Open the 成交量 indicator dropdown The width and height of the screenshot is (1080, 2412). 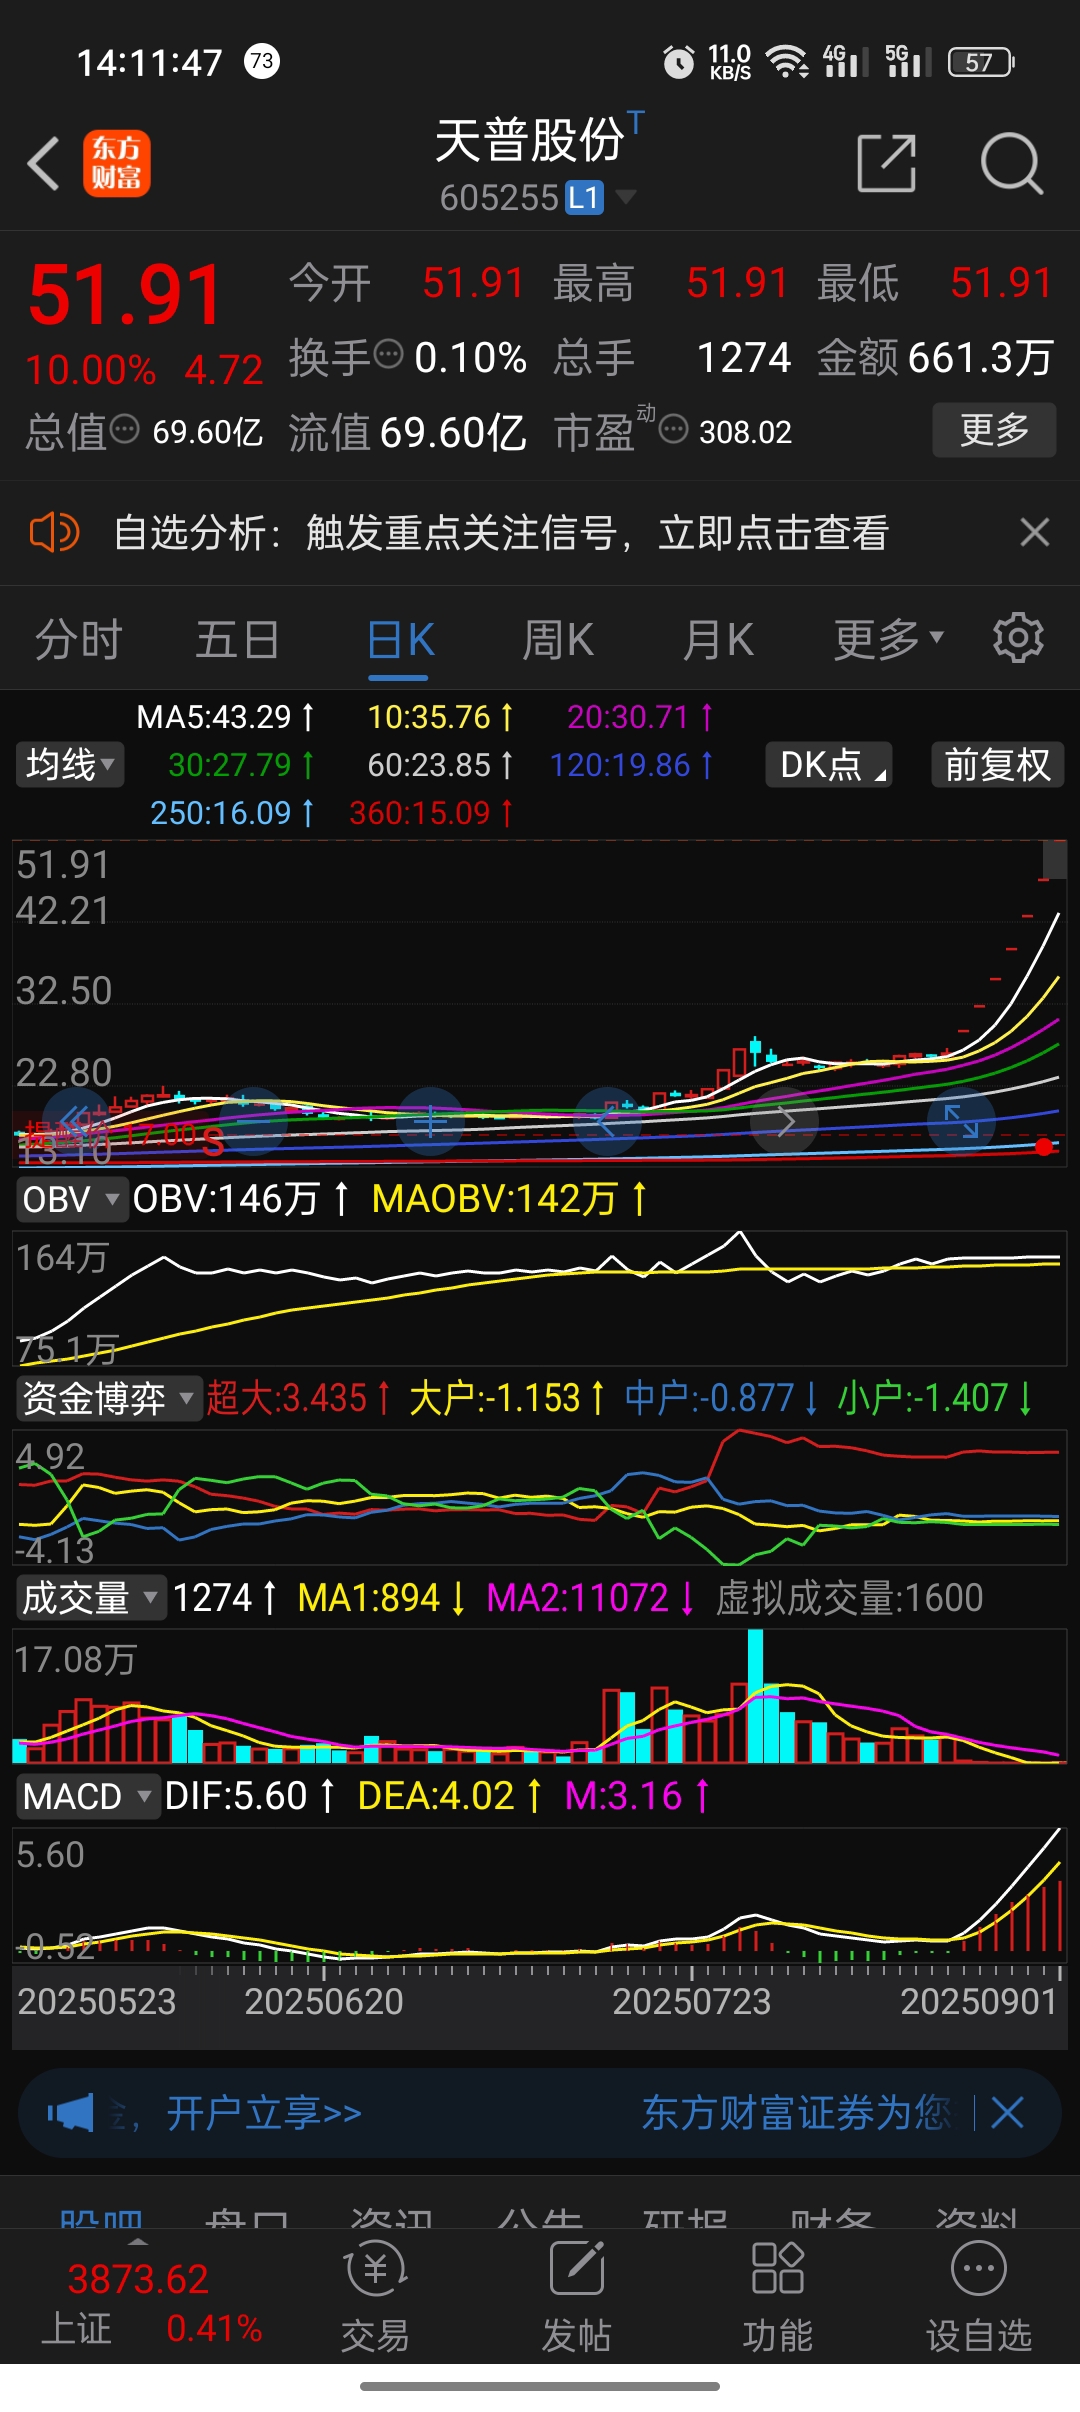pos(90,1598)
